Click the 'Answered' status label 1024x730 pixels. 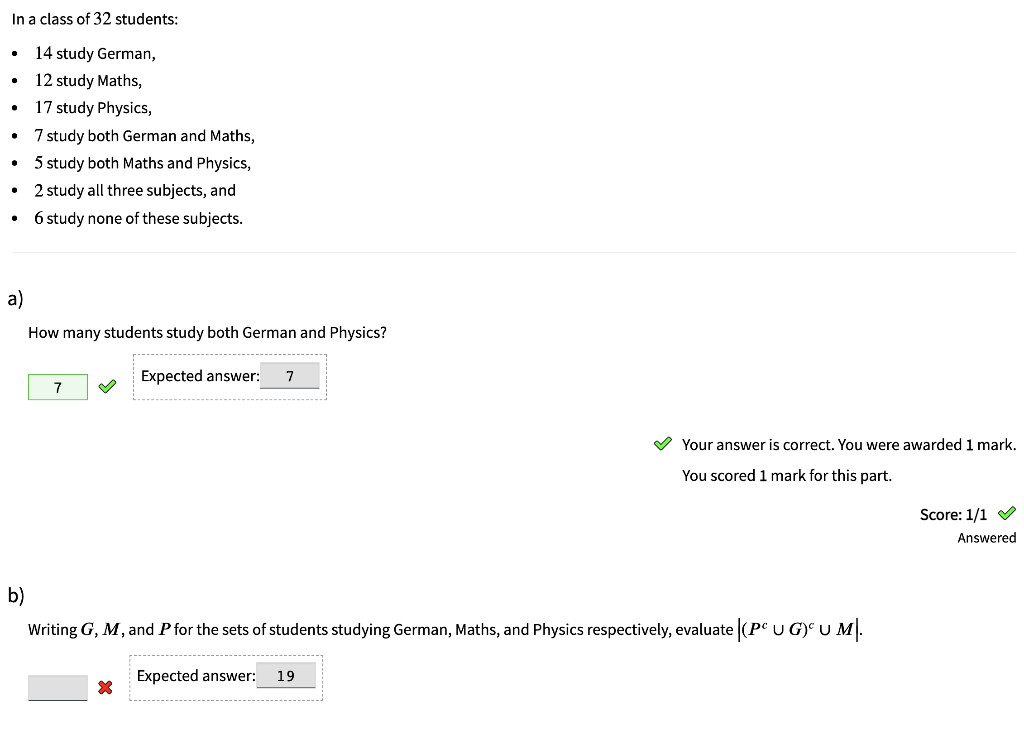point(987,538)
